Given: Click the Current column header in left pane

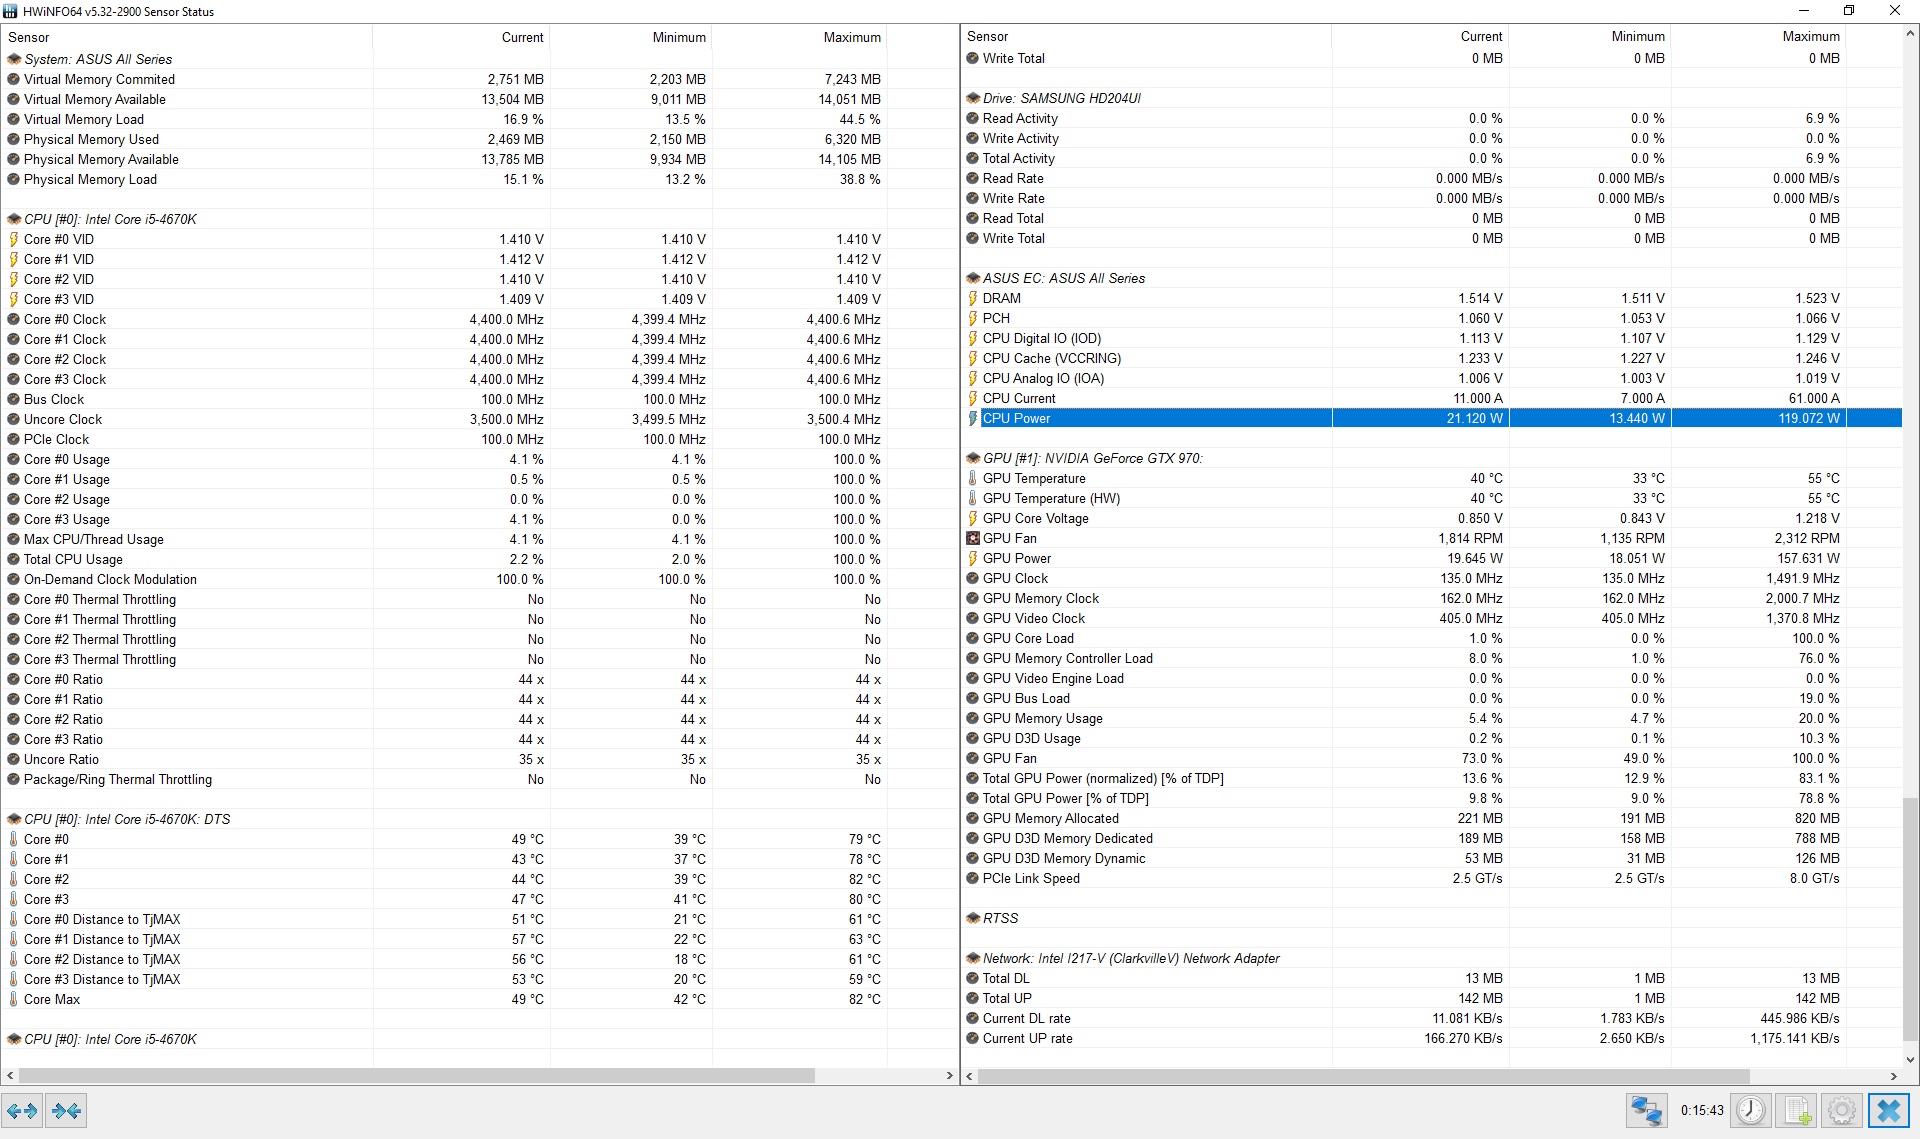Looking at the screenshot, I should 461,37.
